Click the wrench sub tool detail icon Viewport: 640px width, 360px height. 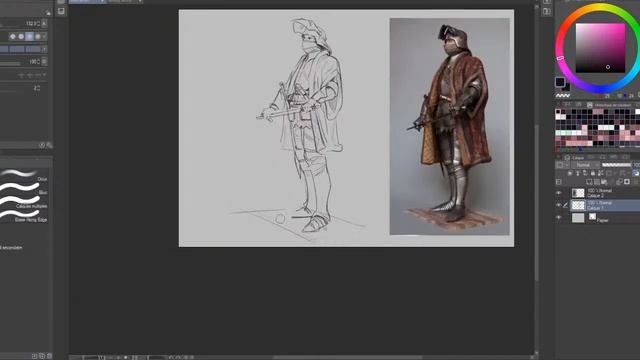coord(49,145)
